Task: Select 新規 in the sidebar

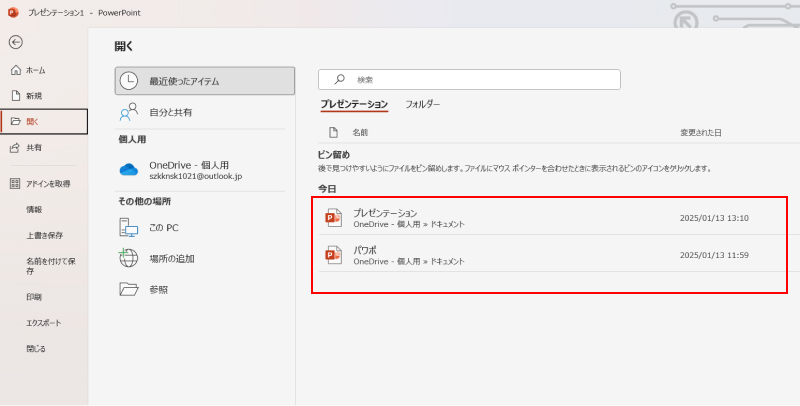Action: pyautogui.click(x=34, y=96)
